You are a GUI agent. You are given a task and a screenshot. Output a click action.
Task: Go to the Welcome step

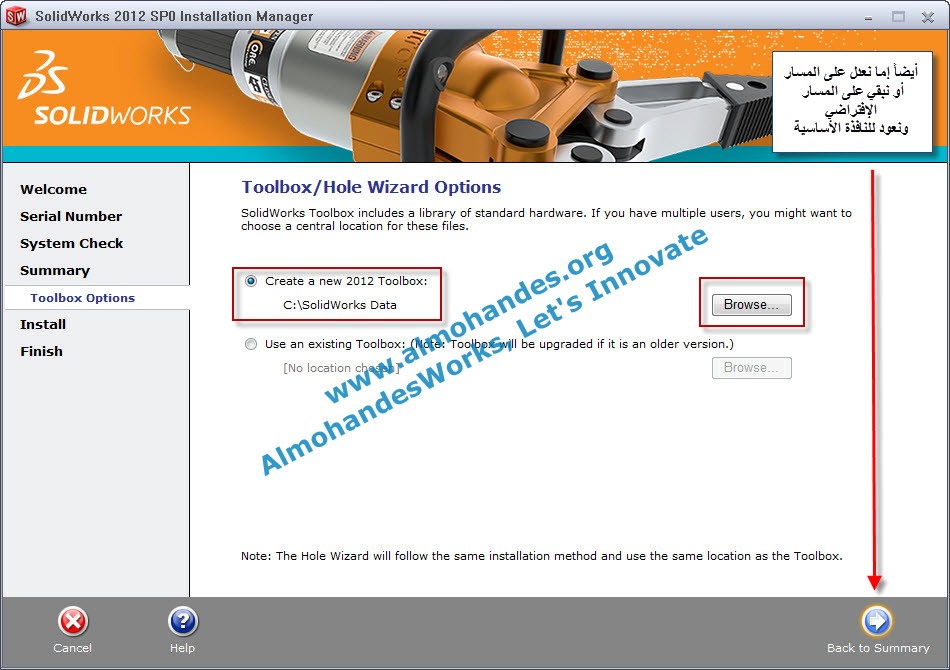pyautogui.click(x=53, y=190)
